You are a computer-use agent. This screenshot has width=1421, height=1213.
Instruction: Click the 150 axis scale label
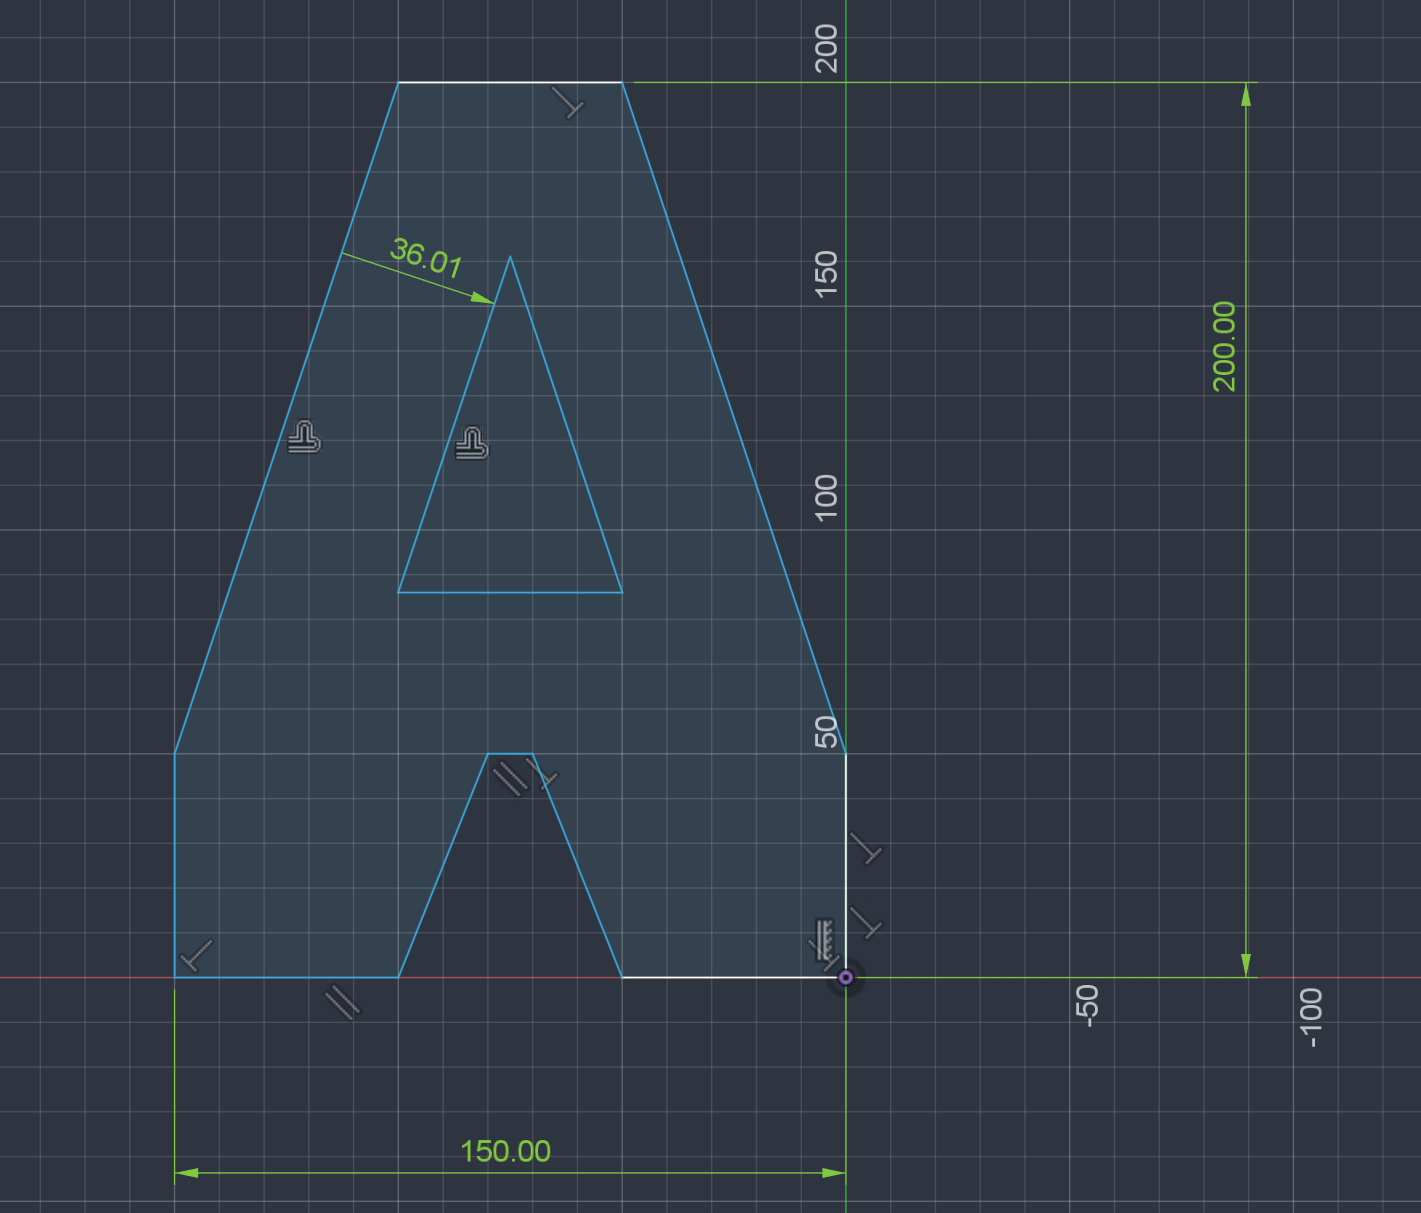point(826,273)
